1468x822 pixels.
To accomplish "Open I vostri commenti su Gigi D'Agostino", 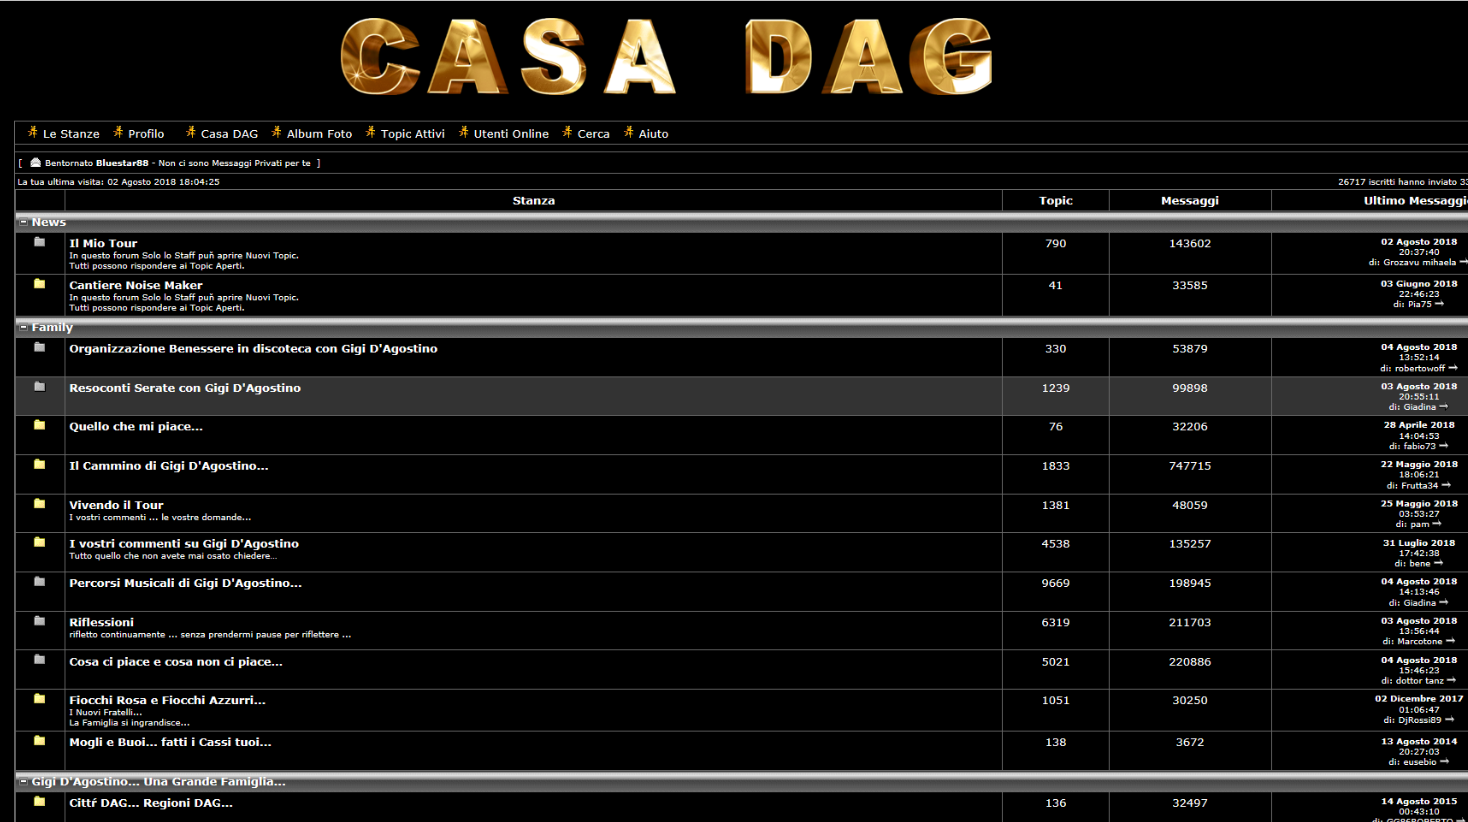I will tap(184, 544).
